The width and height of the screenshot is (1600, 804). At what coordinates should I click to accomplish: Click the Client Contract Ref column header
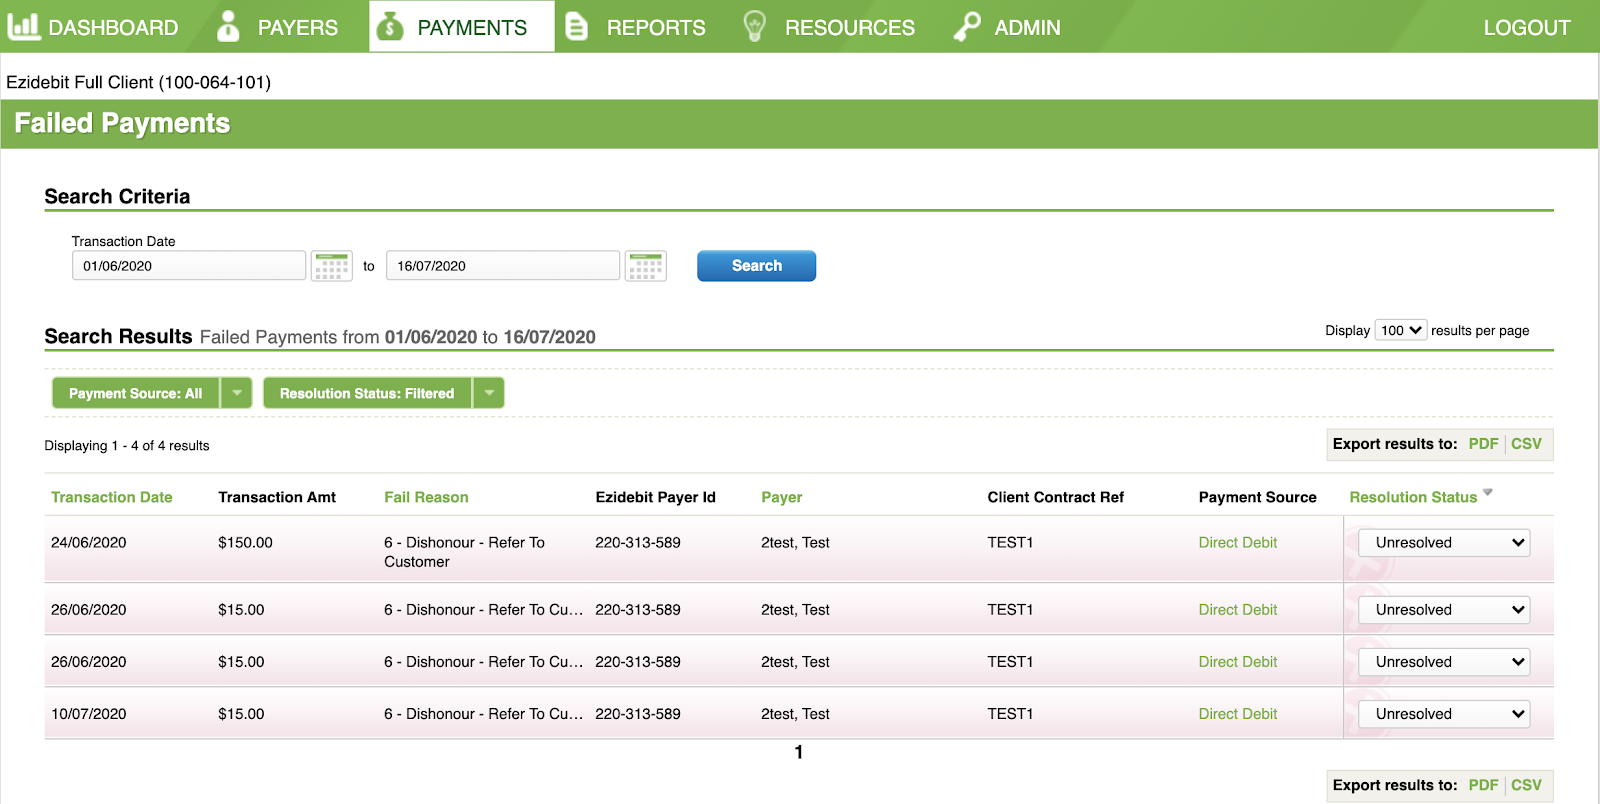point(1056,497)
